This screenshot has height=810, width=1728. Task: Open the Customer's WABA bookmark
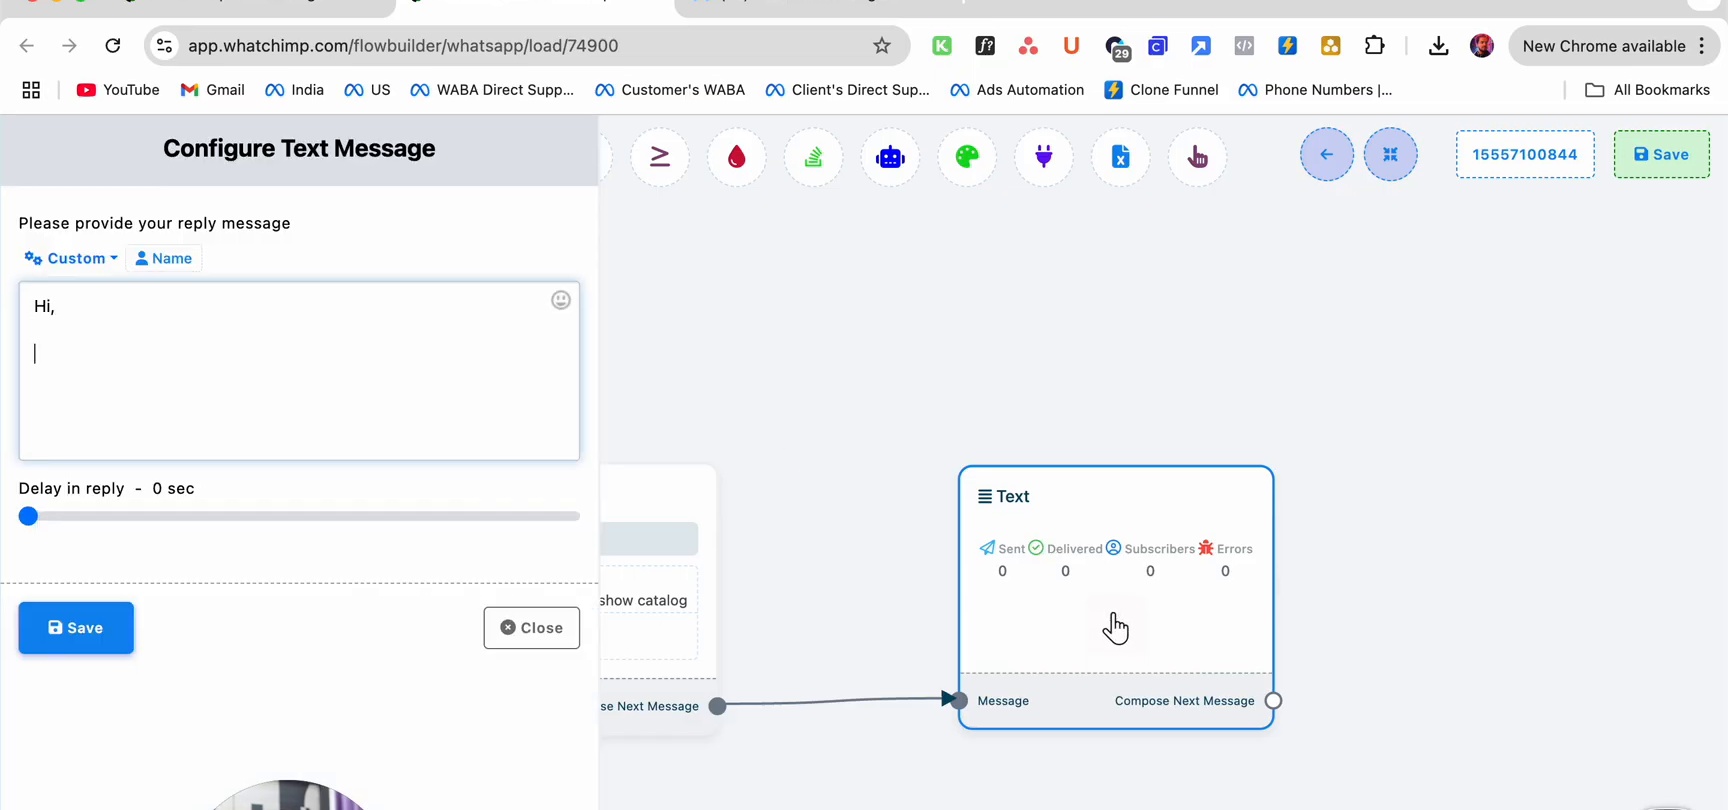tap(670, 90)
